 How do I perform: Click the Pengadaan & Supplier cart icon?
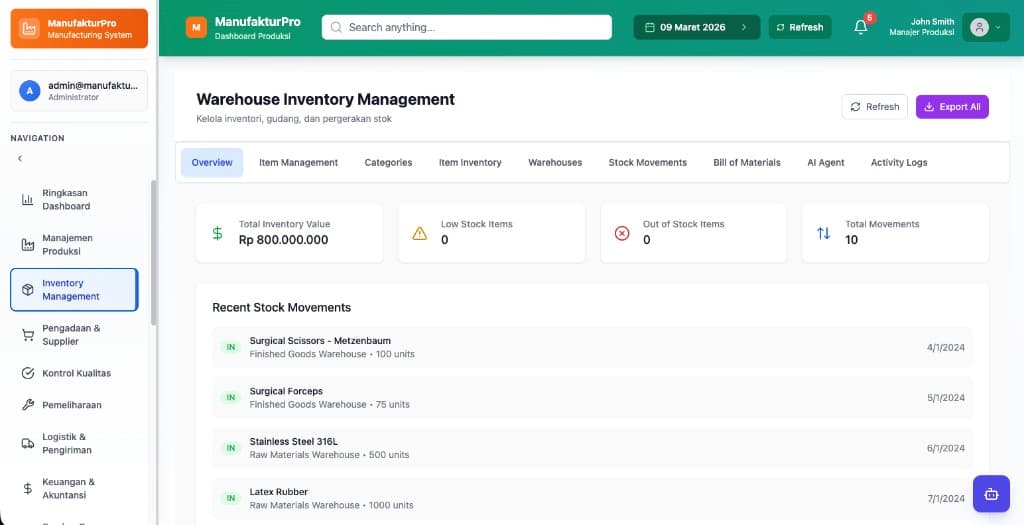27,335
